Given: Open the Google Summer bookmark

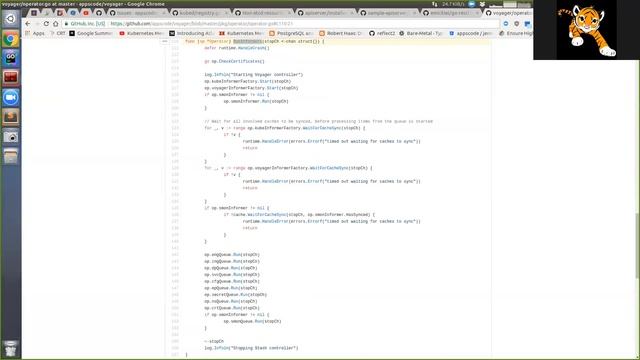Looking at the screenshot, I should (91, 33).
